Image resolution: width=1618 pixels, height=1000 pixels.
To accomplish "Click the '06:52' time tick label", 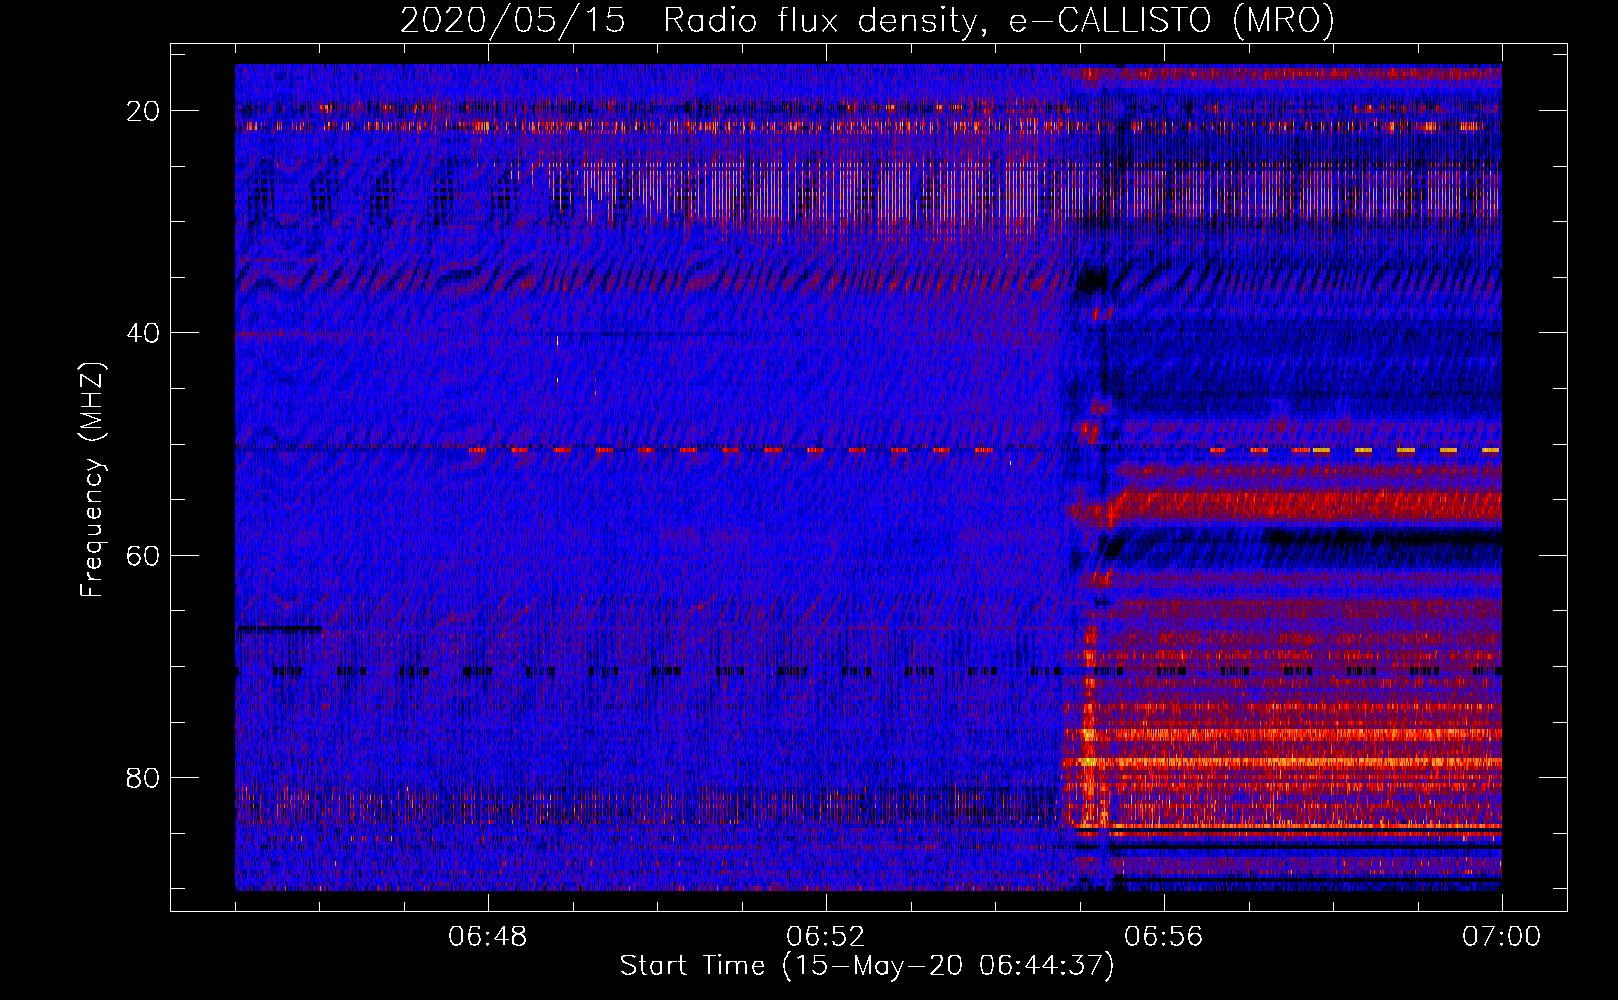I will (825, 937).
